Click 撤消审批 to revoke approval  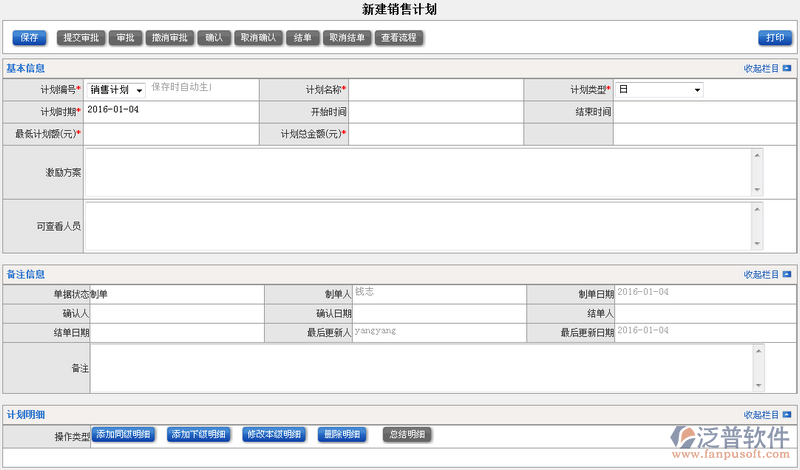pos(168,38)
